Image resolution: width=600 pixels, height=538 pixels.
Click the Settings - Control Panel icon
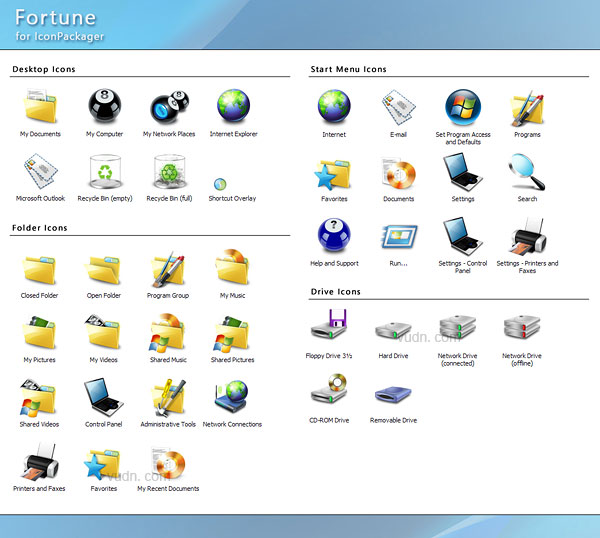pos(463,236)
